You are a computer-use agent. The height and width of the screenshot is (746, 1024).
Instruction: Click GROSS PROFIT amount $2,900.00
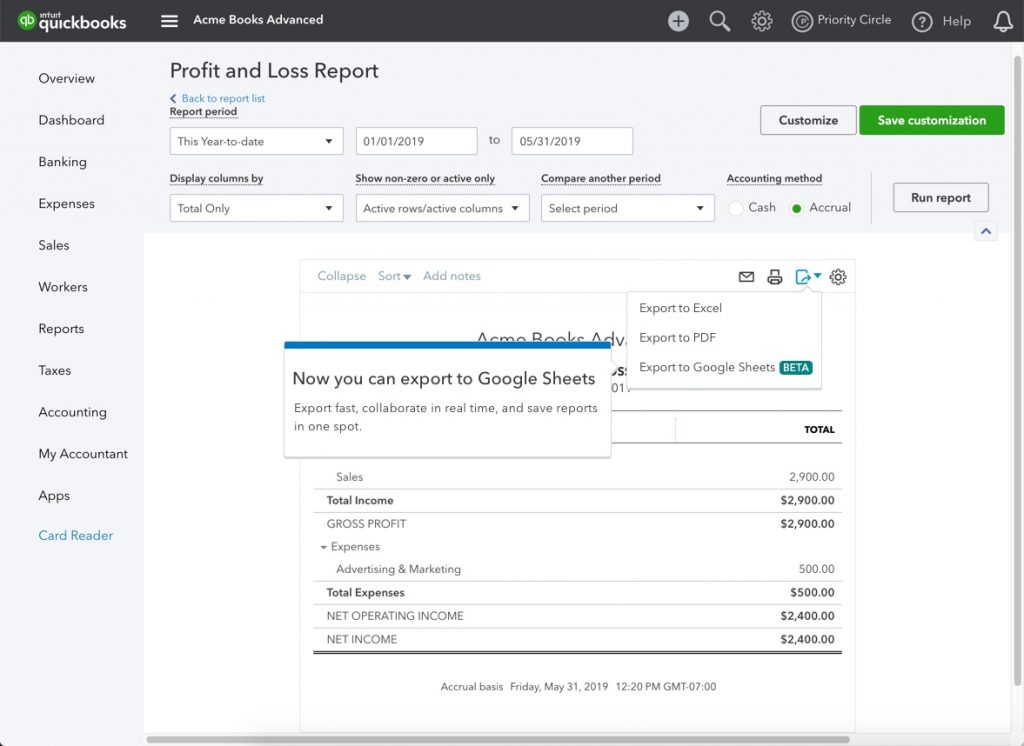tap(807, 524)
